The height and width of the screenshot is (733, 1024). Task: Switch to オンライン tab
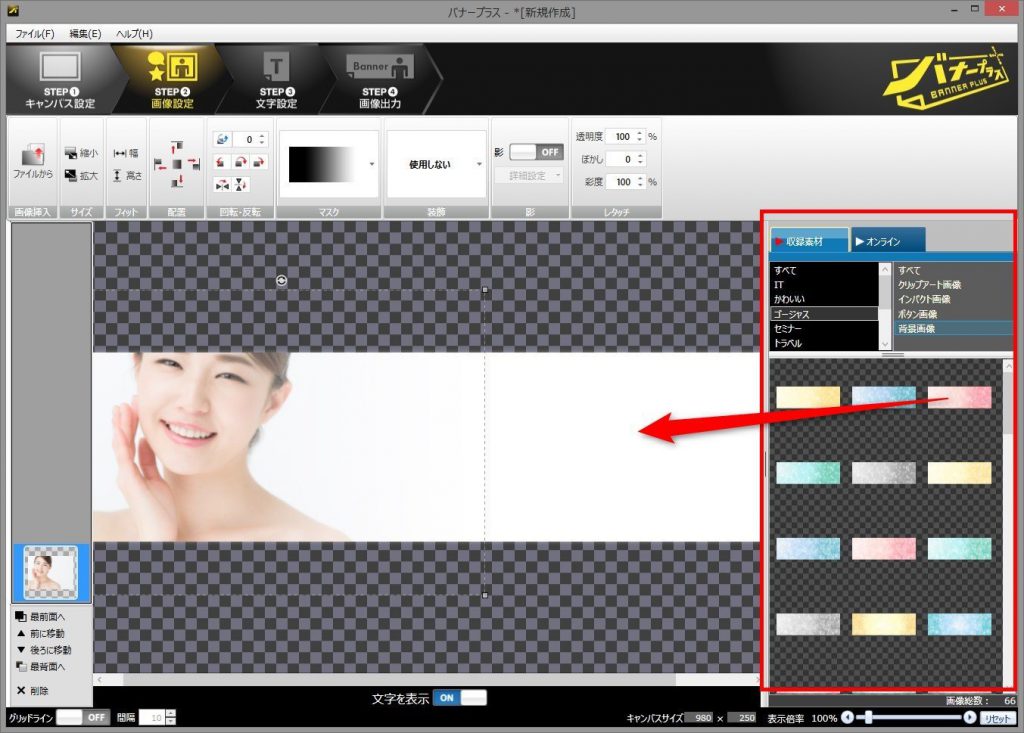tap(888, 241)
